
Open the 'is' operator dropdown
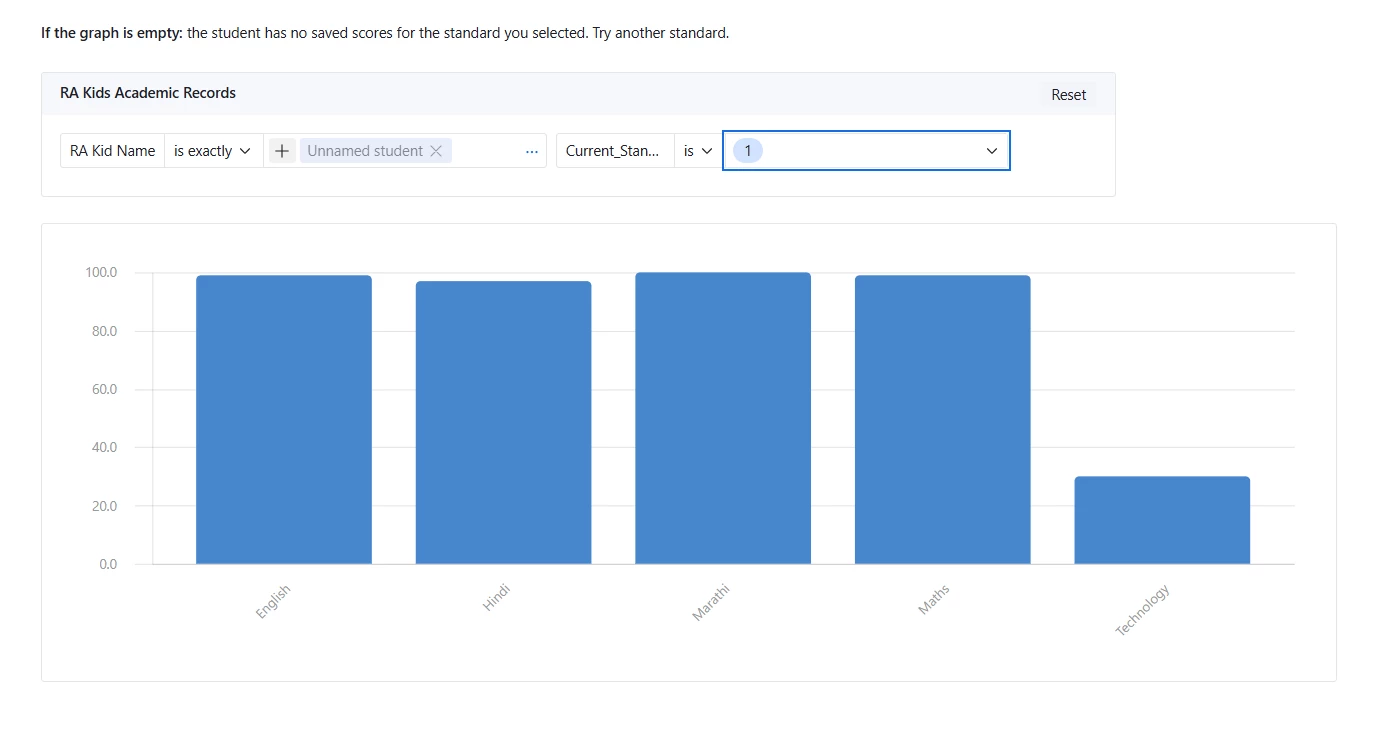(x=697, y=151)
